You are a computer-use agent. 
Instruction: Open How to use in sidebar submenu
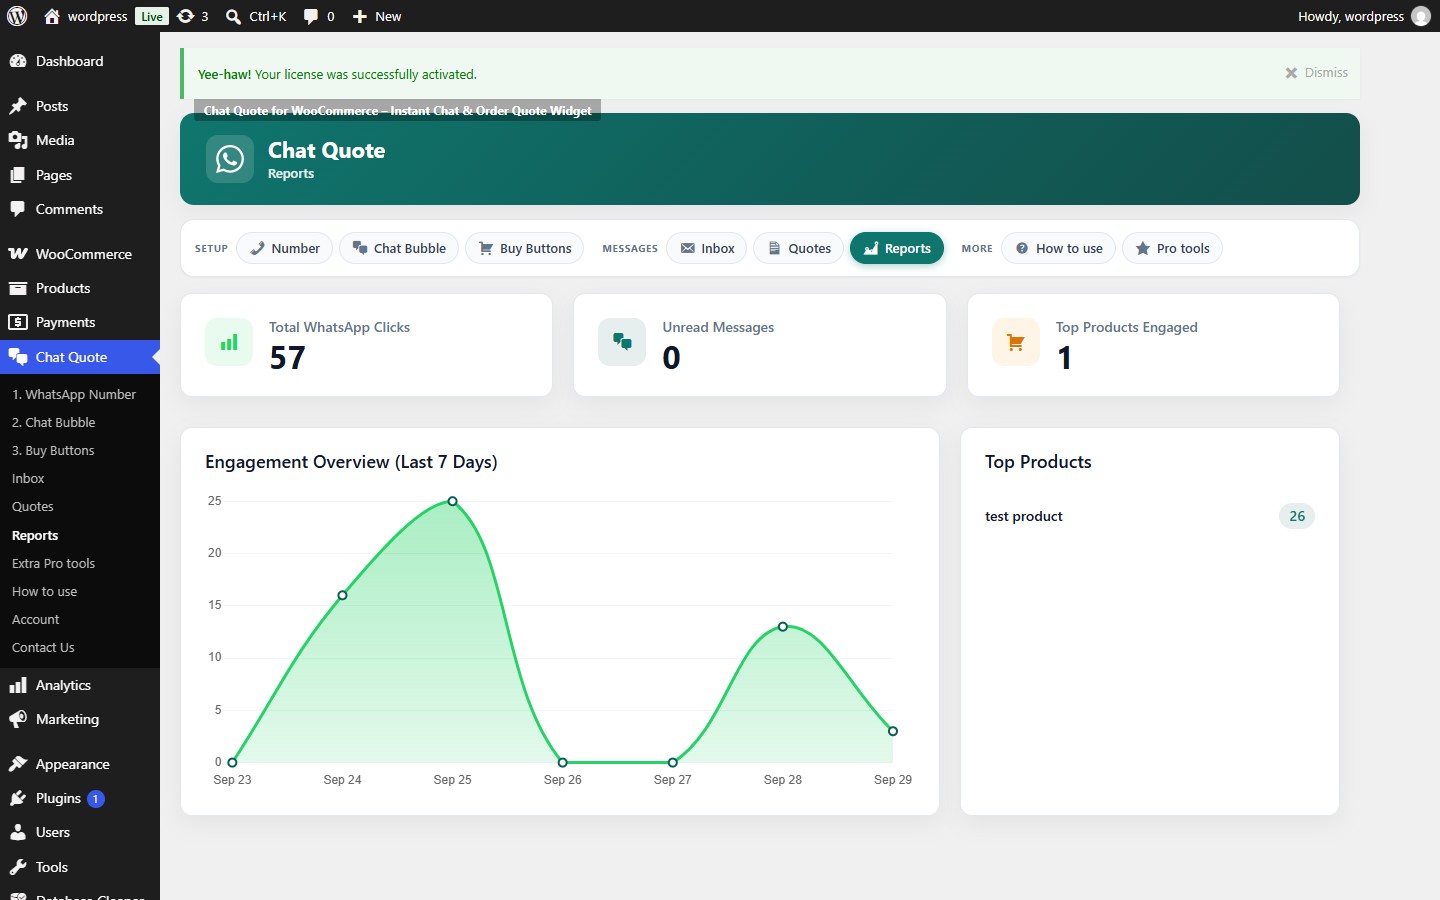pyautogui.click(x=80, y=591)
